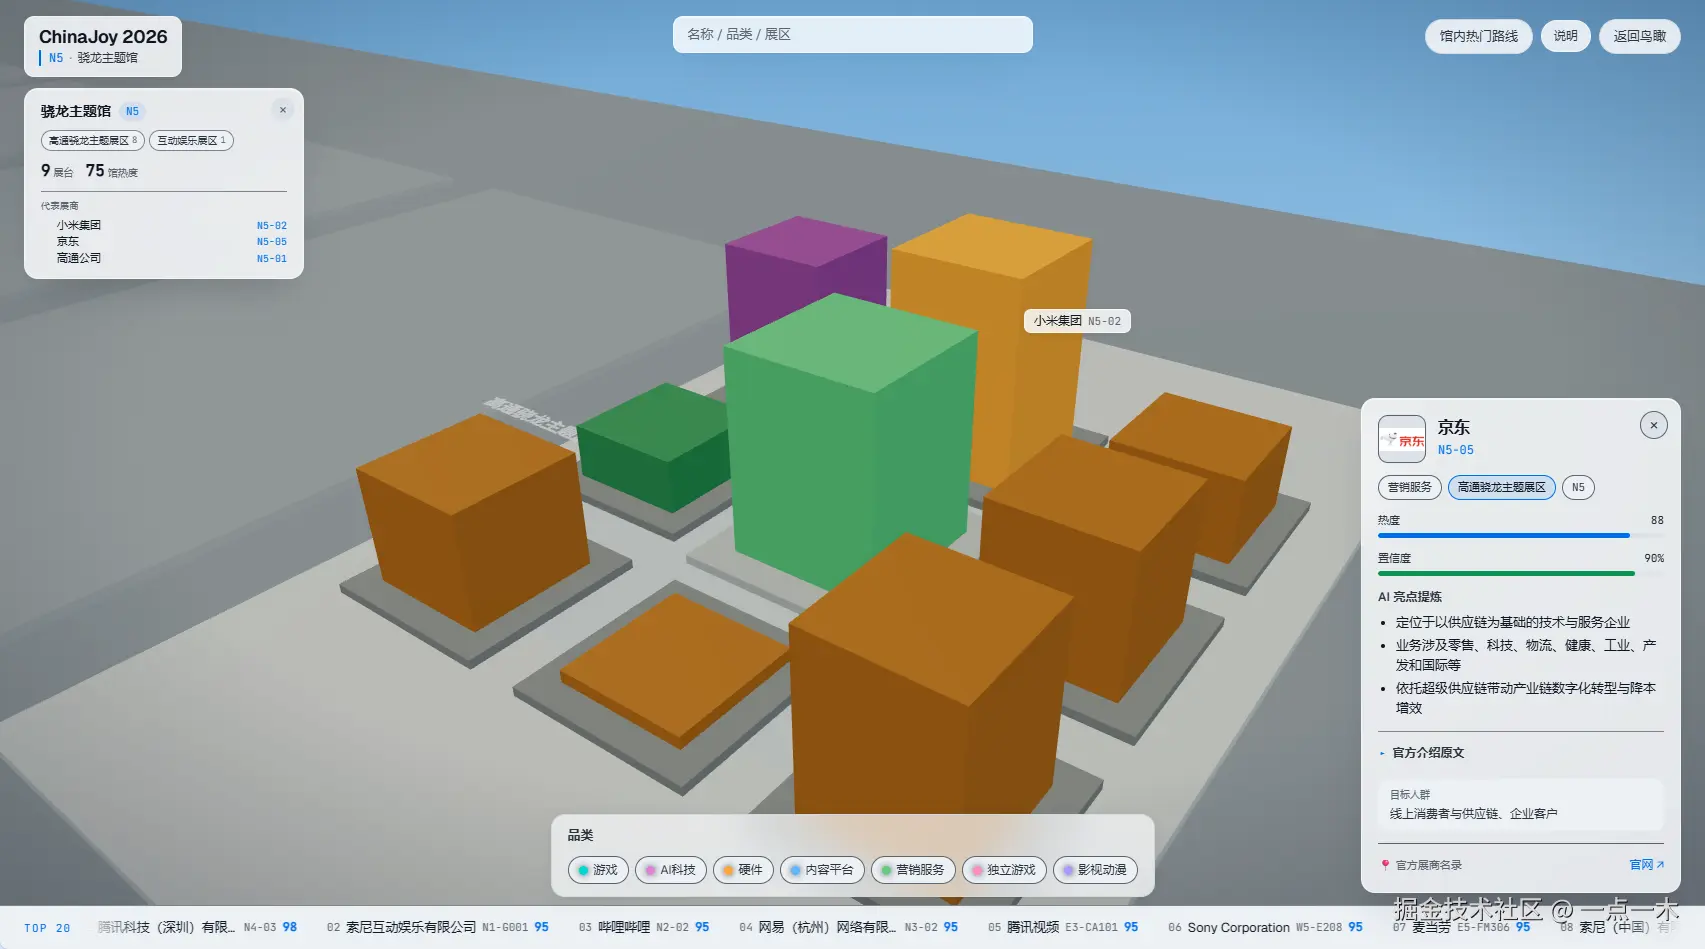1705x949 pixels.
Task: Select the flat orange booth tile
Action: point(675,668)
